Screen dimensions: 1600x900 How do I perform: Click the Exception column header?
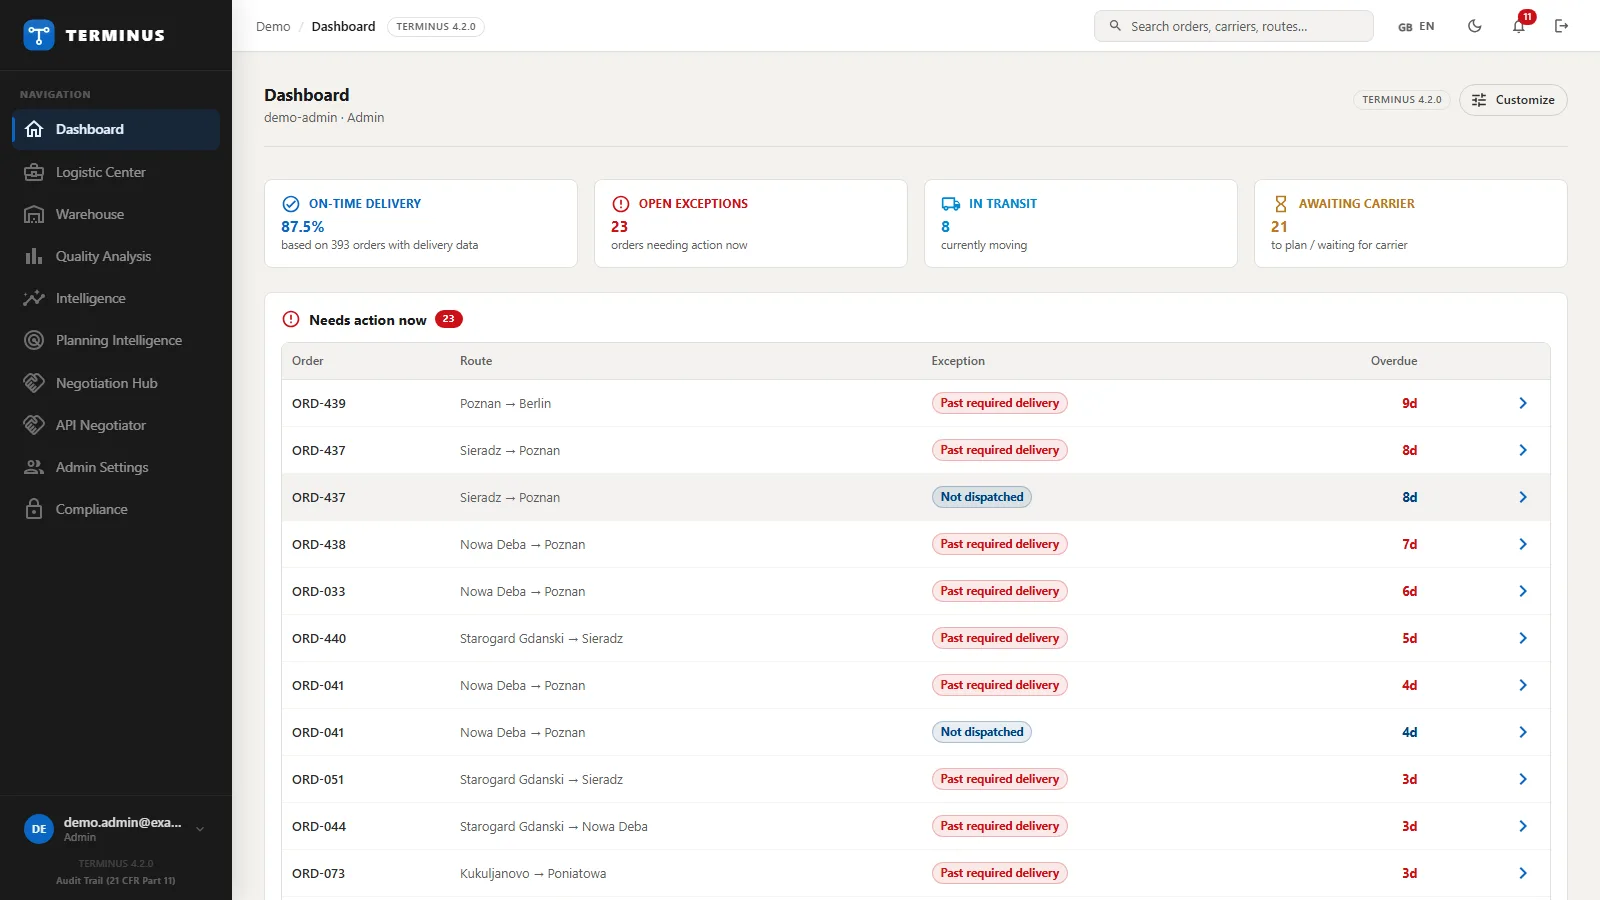958,361
